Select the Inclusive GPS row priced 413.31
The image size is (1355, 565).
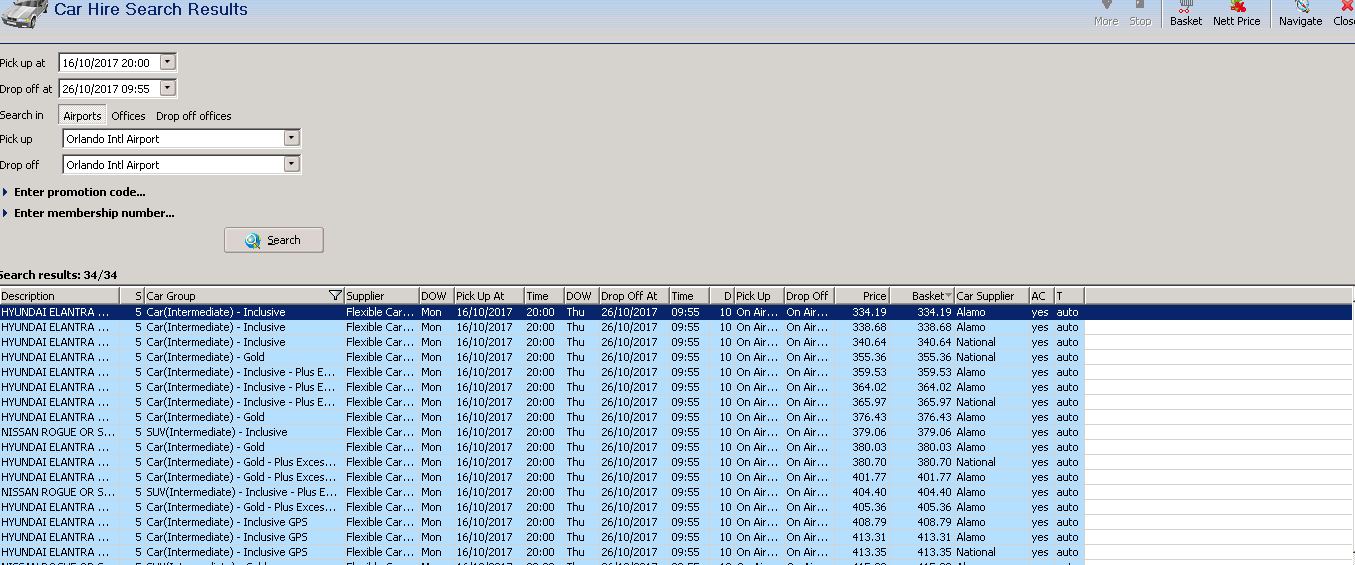[x=542, y=537]
